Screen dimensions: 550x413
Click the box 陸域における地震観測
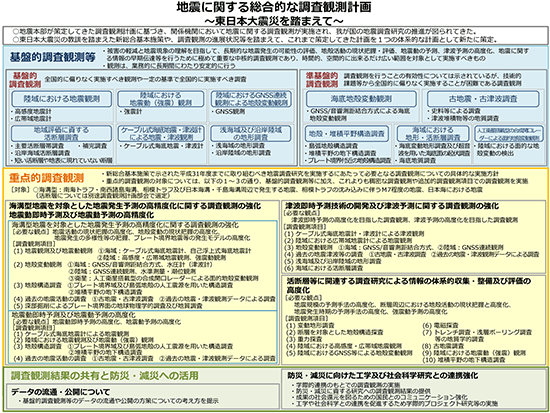(62, 99)
